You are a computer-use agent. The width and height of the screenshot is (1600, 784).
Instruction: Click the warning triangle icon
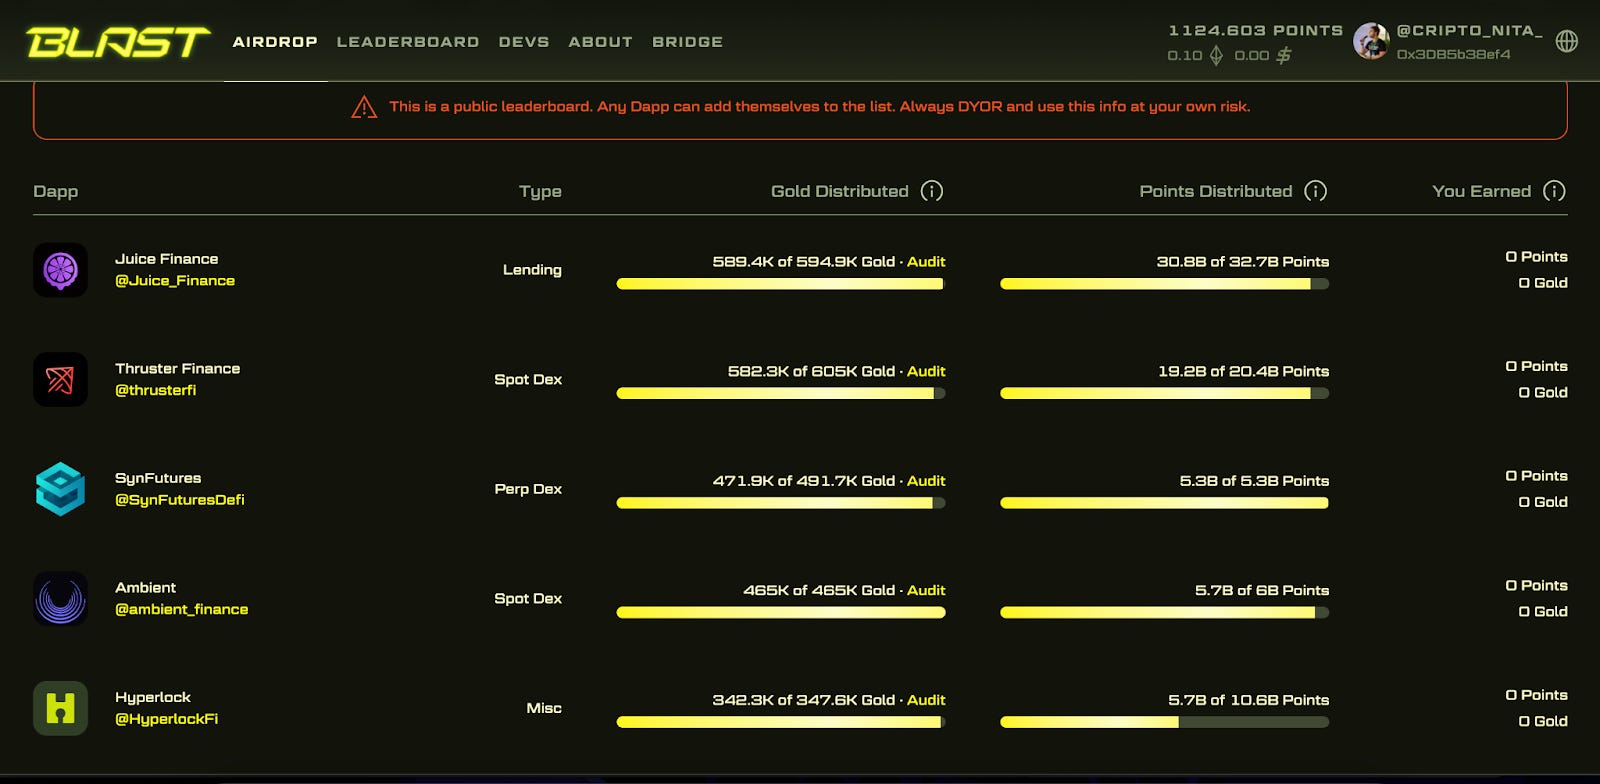(x=364, y=107)
